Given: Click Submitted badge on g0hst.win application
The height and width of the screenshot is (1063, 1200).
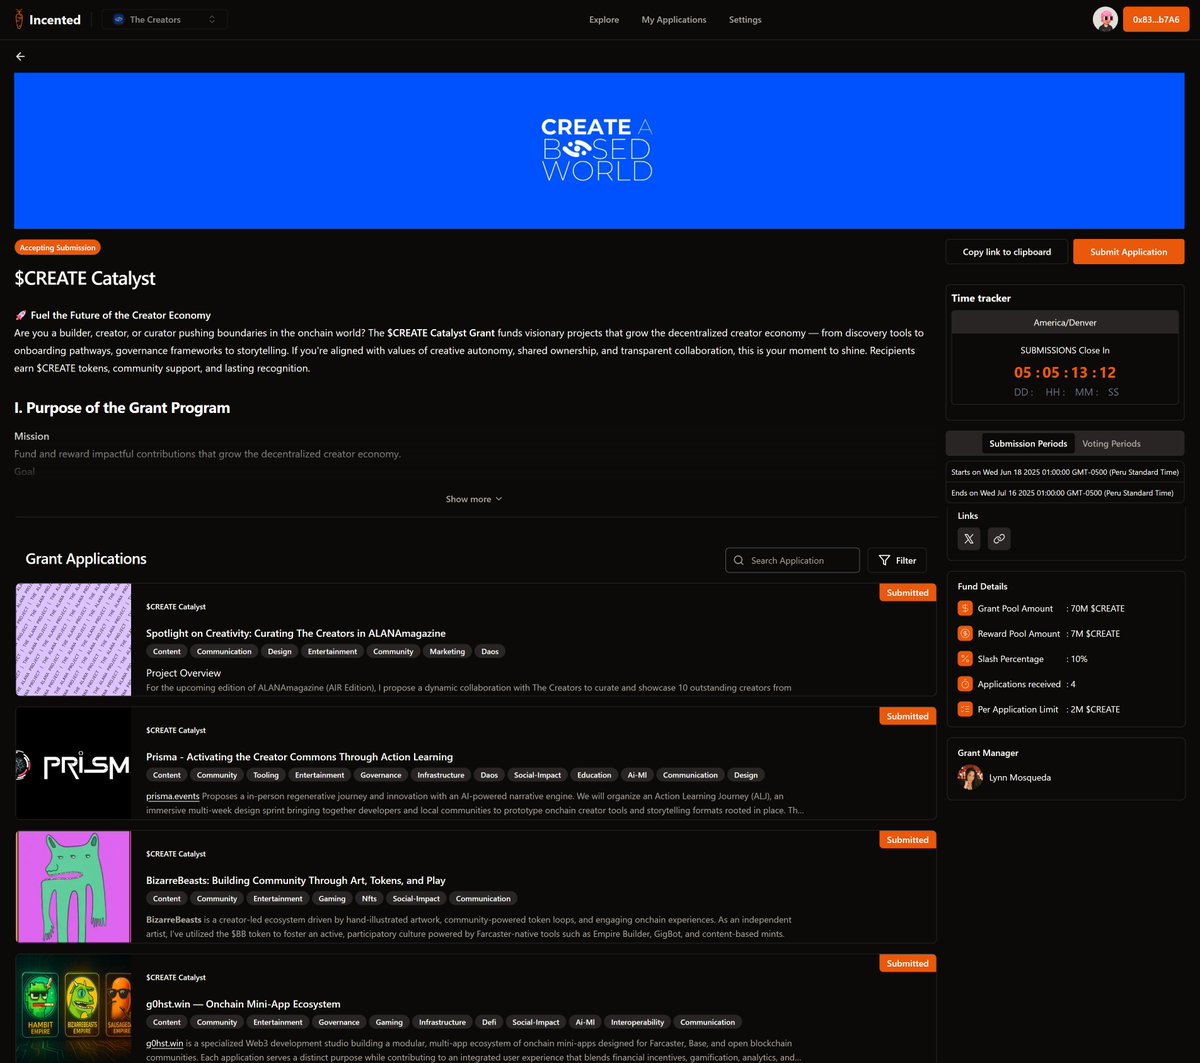Looking at the screenshot, I should 908,963.
